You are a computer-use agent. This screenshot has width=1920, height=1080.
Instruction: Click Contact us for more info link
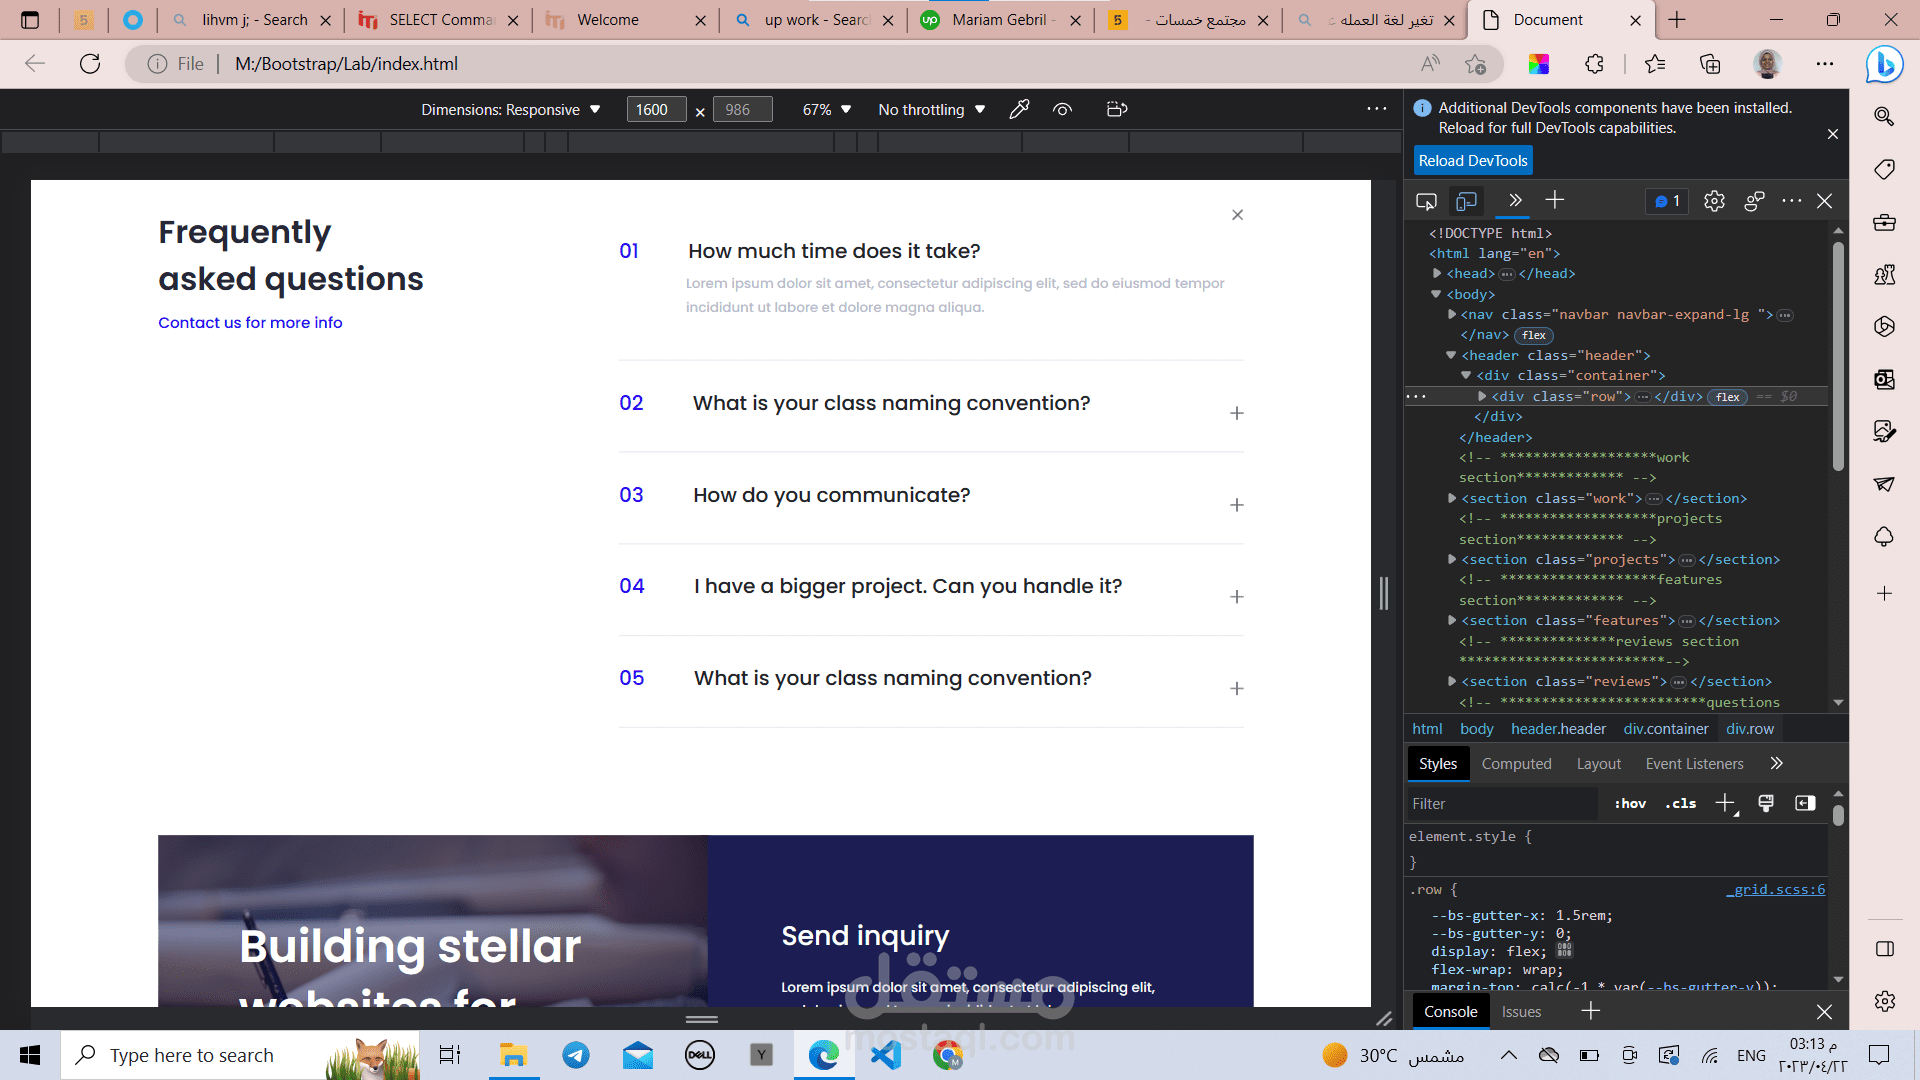click(x=250, y=322)
